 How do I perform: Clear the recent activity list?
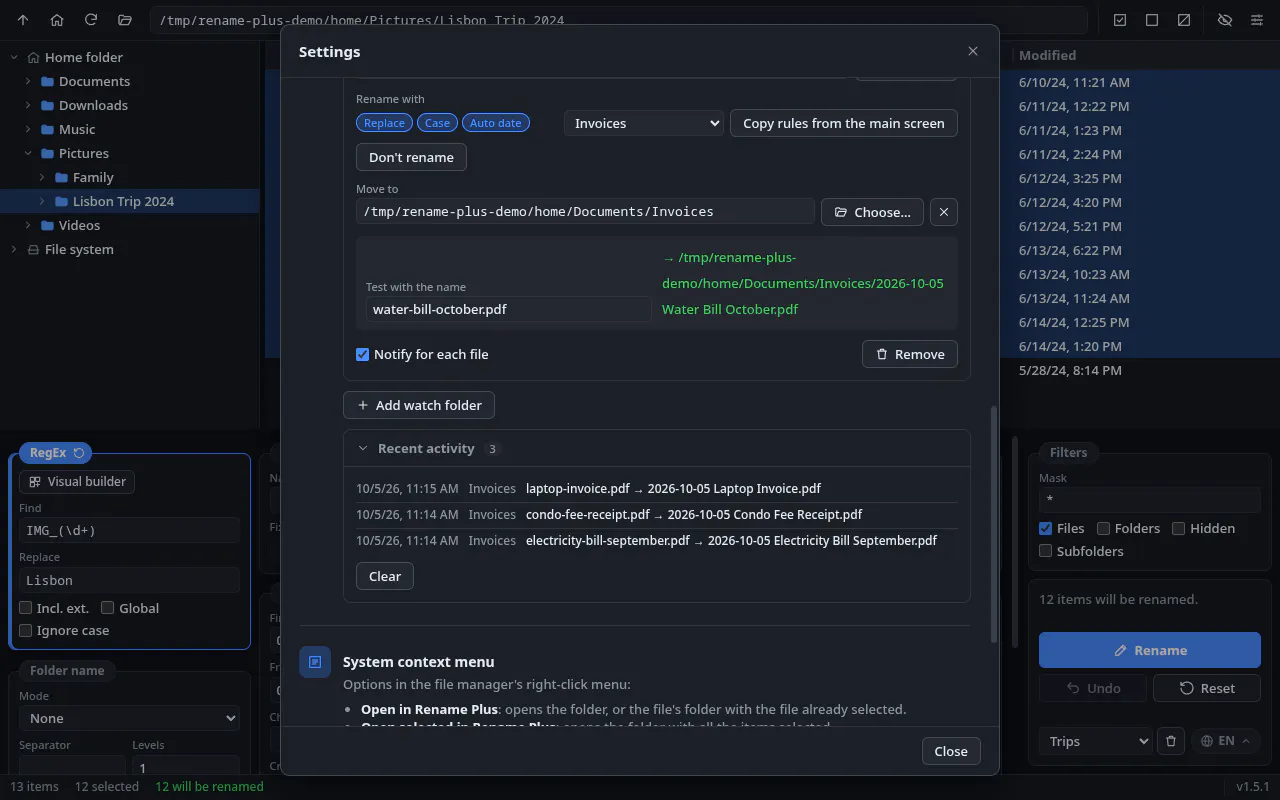[385, 576]
